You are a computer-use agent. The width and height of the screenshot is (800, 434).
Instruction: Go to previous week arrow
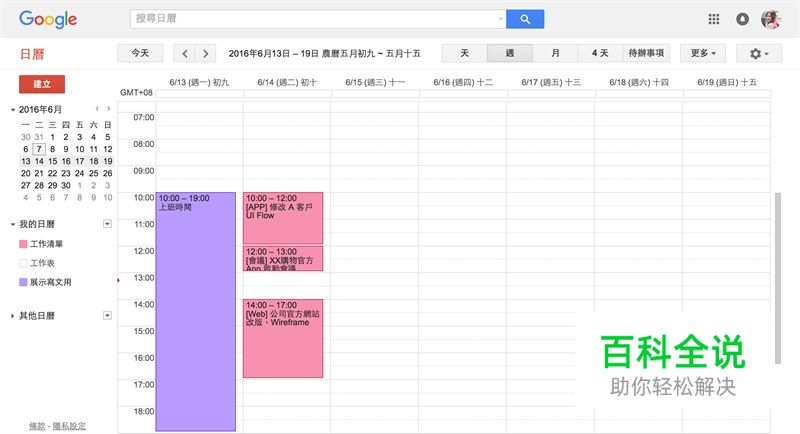(185, 54)
